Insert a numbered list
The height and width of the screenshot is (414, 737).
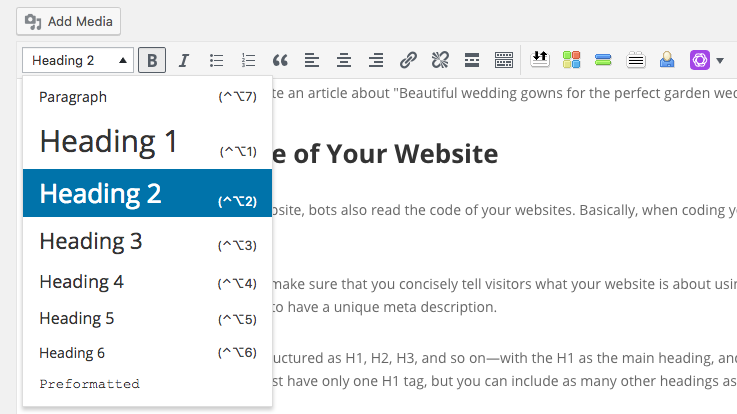pos(248,60)
